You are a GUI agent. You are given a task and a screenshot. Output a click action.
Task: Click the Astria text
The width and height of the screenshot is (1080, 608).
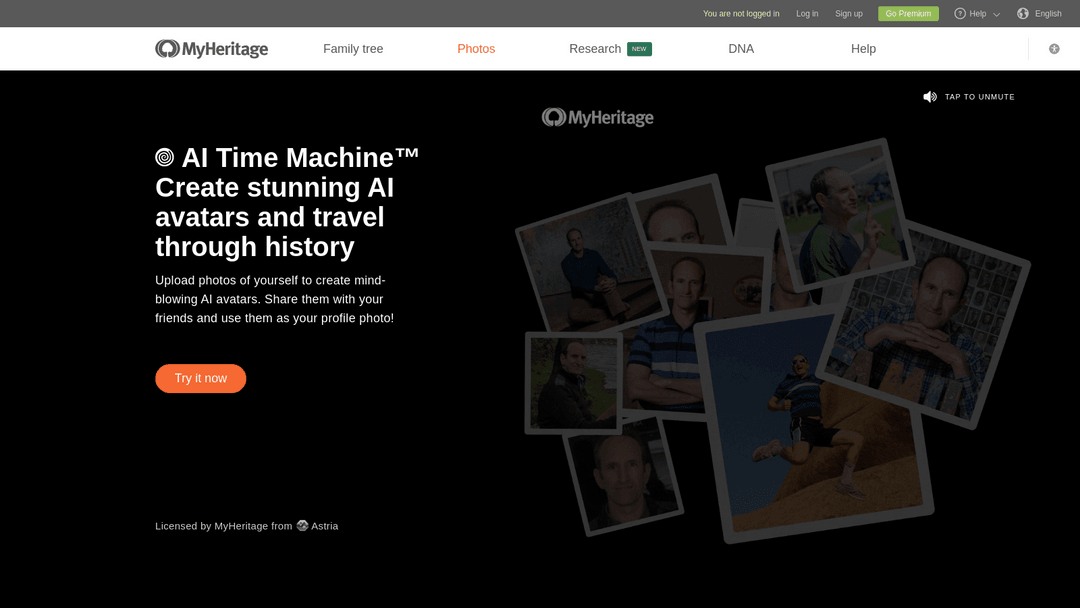coord(324,526)
